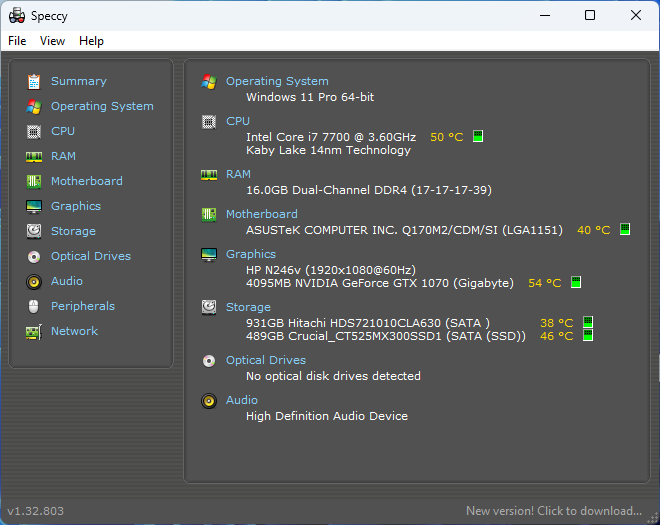Click the RAM icon in main panel
660x525 pixels.
point(209,175)
